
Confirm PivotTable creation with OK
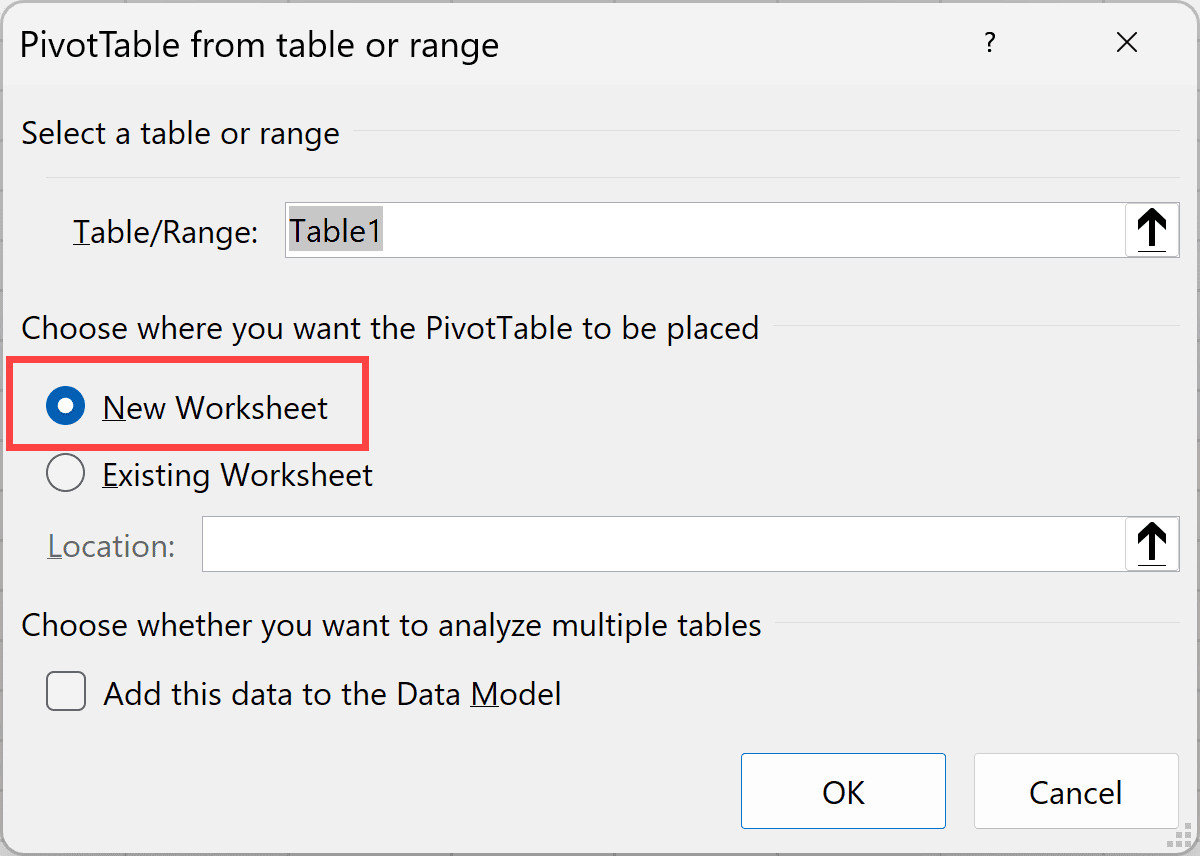tap(843, 791)
